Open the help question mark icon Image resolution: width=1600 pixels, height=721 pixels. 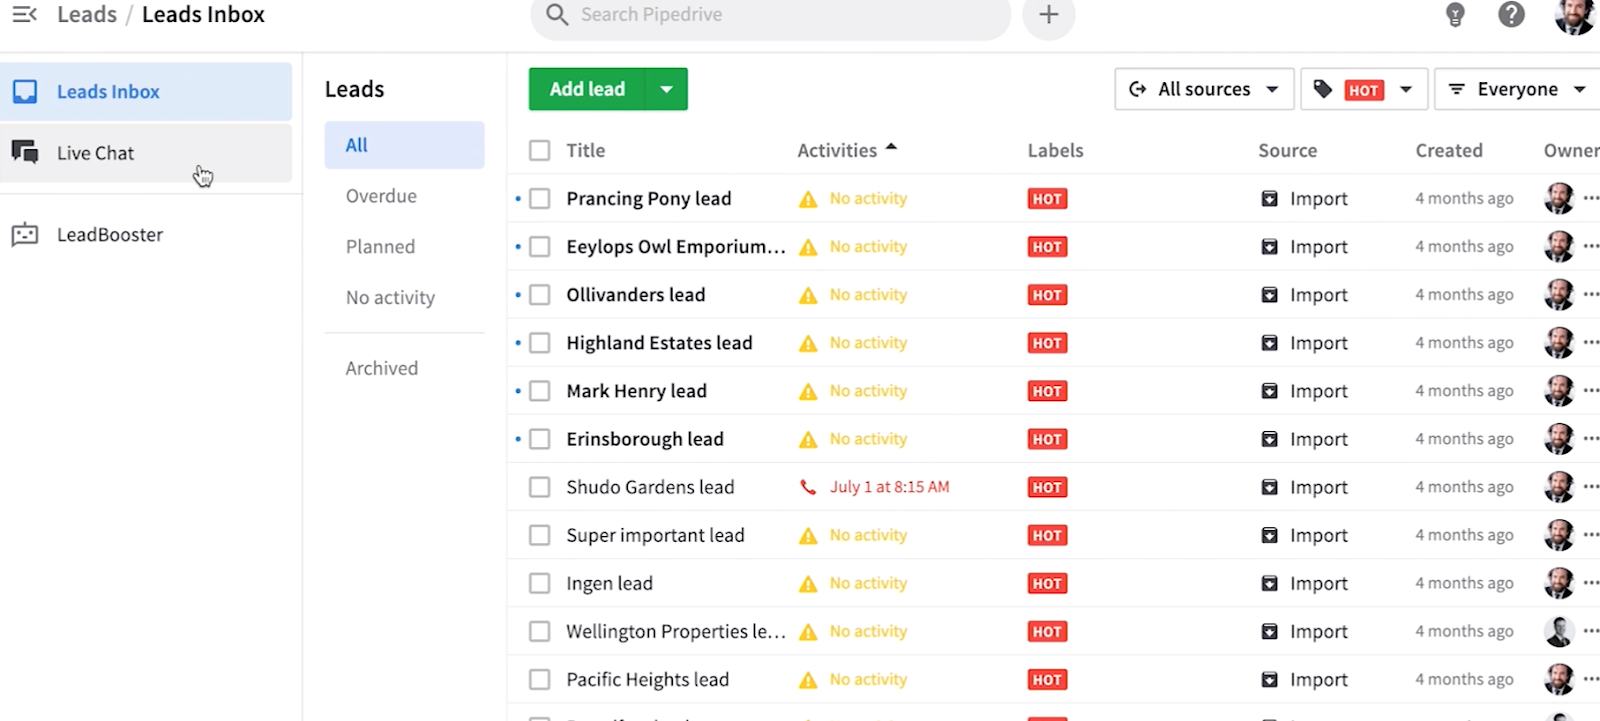(x=1511, y=15)
